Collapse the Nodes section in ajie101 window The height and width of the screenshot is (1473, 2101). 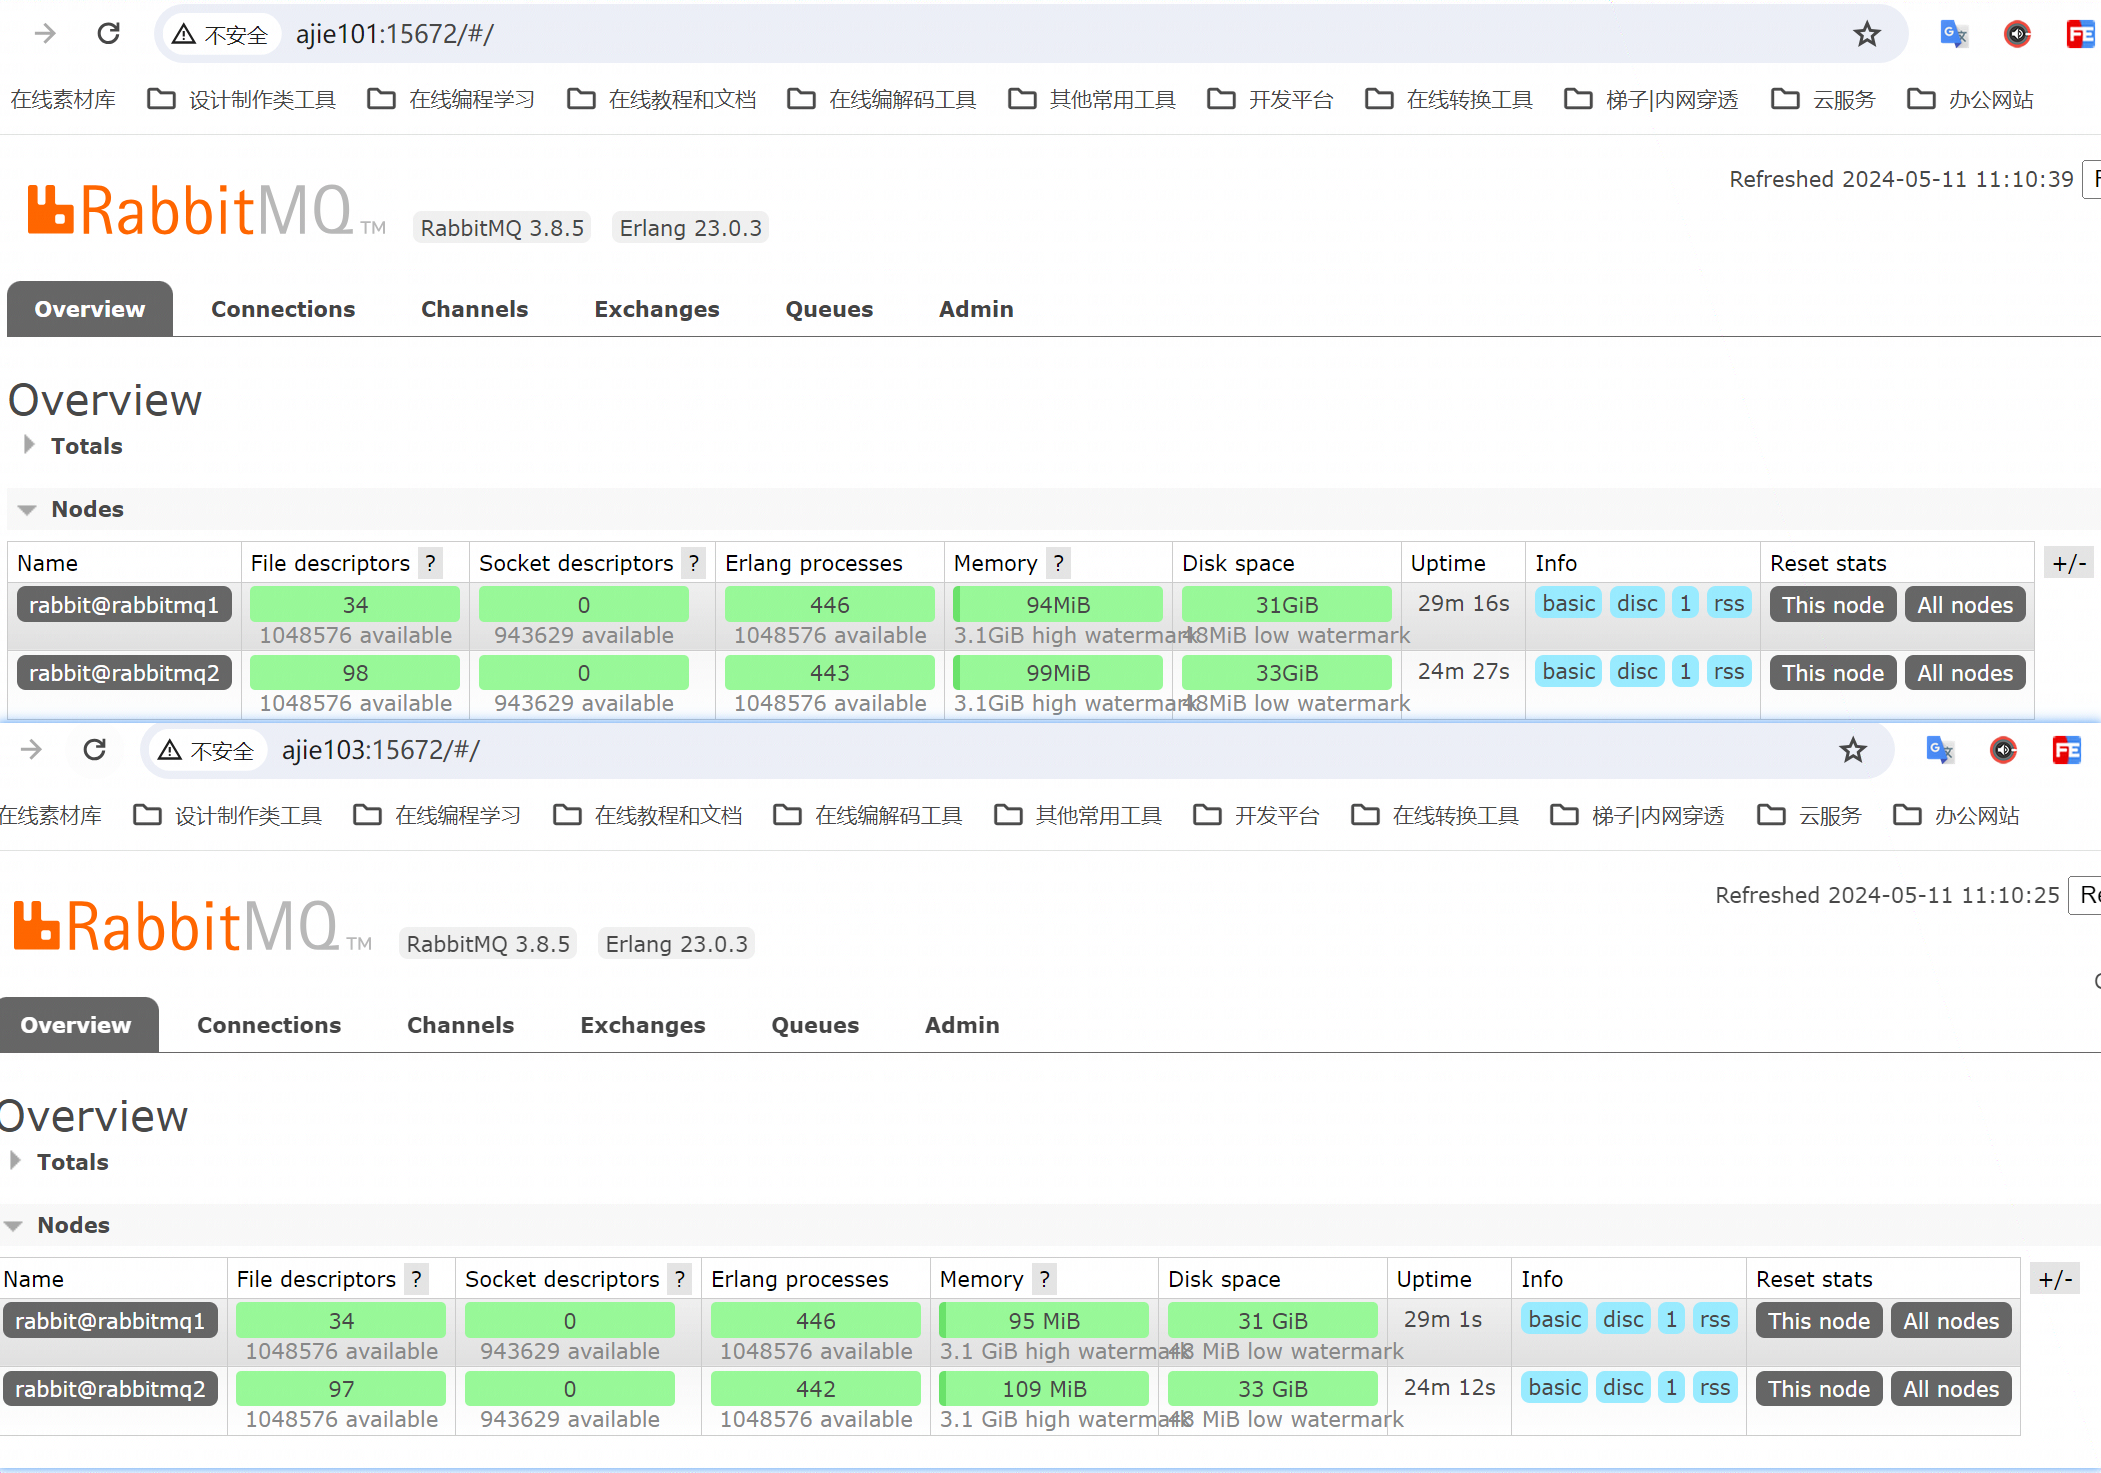click(x=73, y=509)
